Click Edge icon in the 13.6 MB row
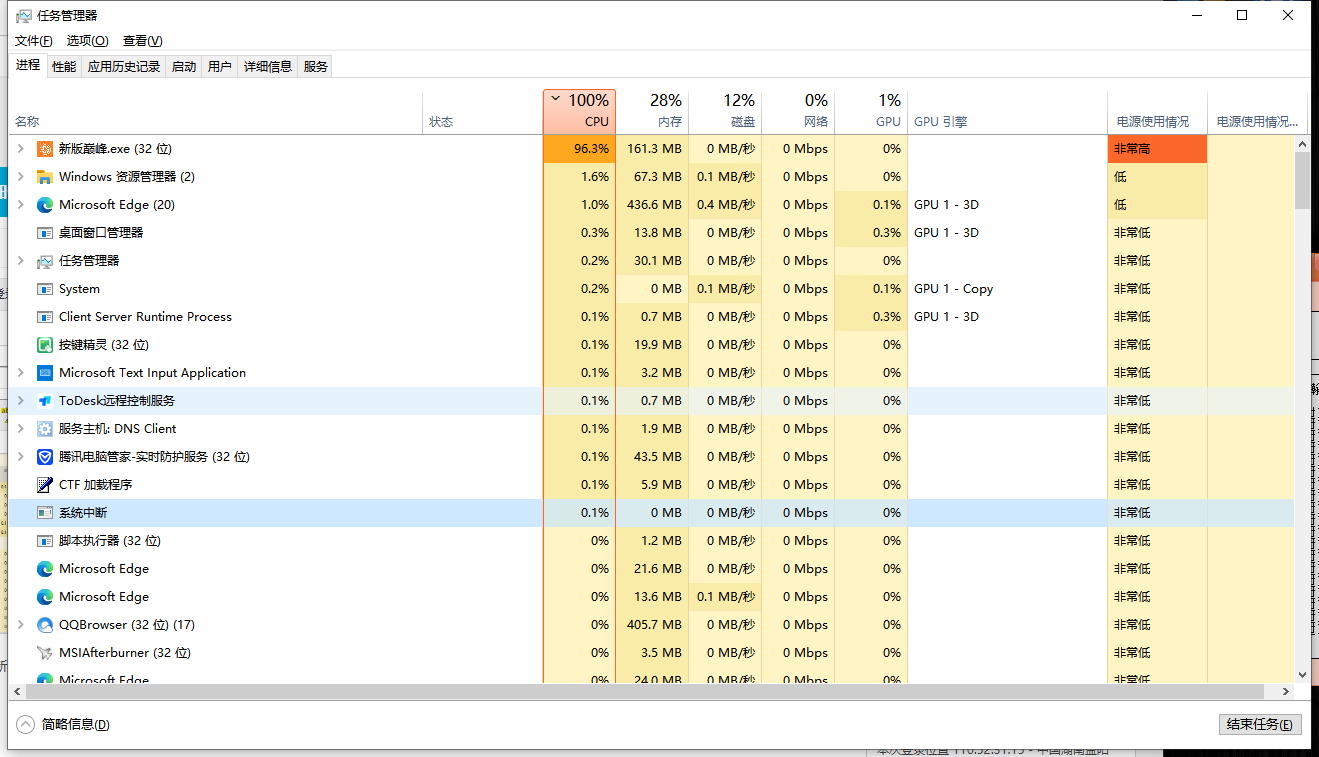 [x=44, y=597]
